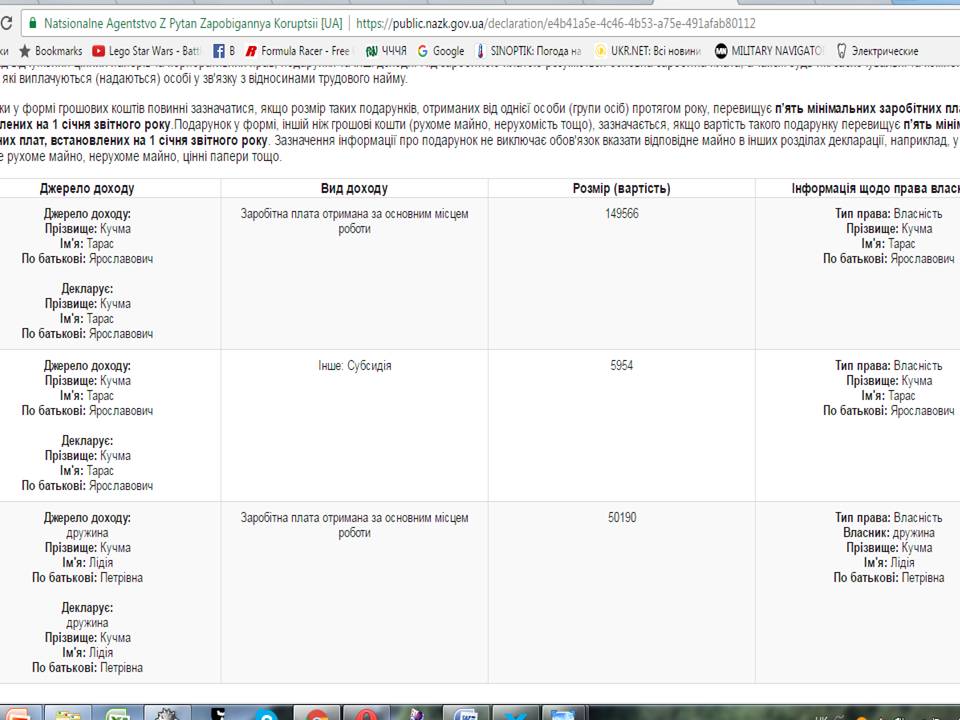
Task: Click the Вид доходу column header
Action: [x=354, y=189]
